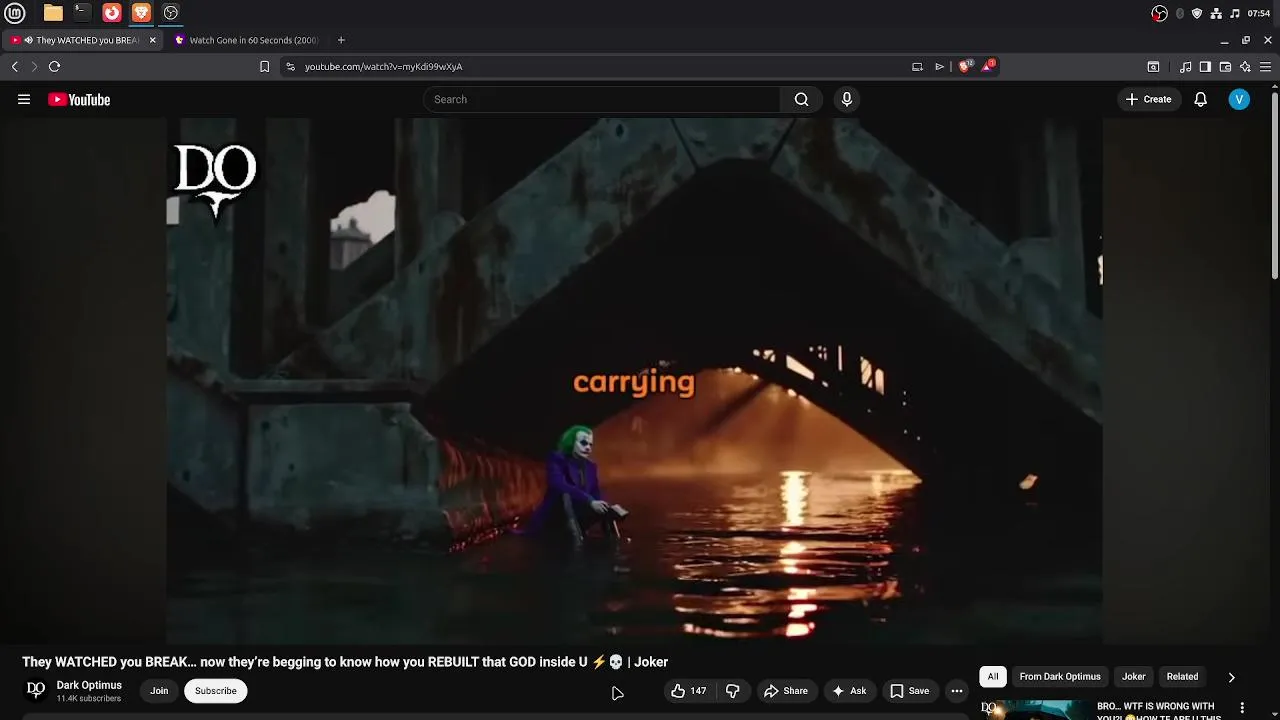Open Brave Wallet toolbar icon
The height and width of the screenshot is (720, 1280).
(1225, 67)
